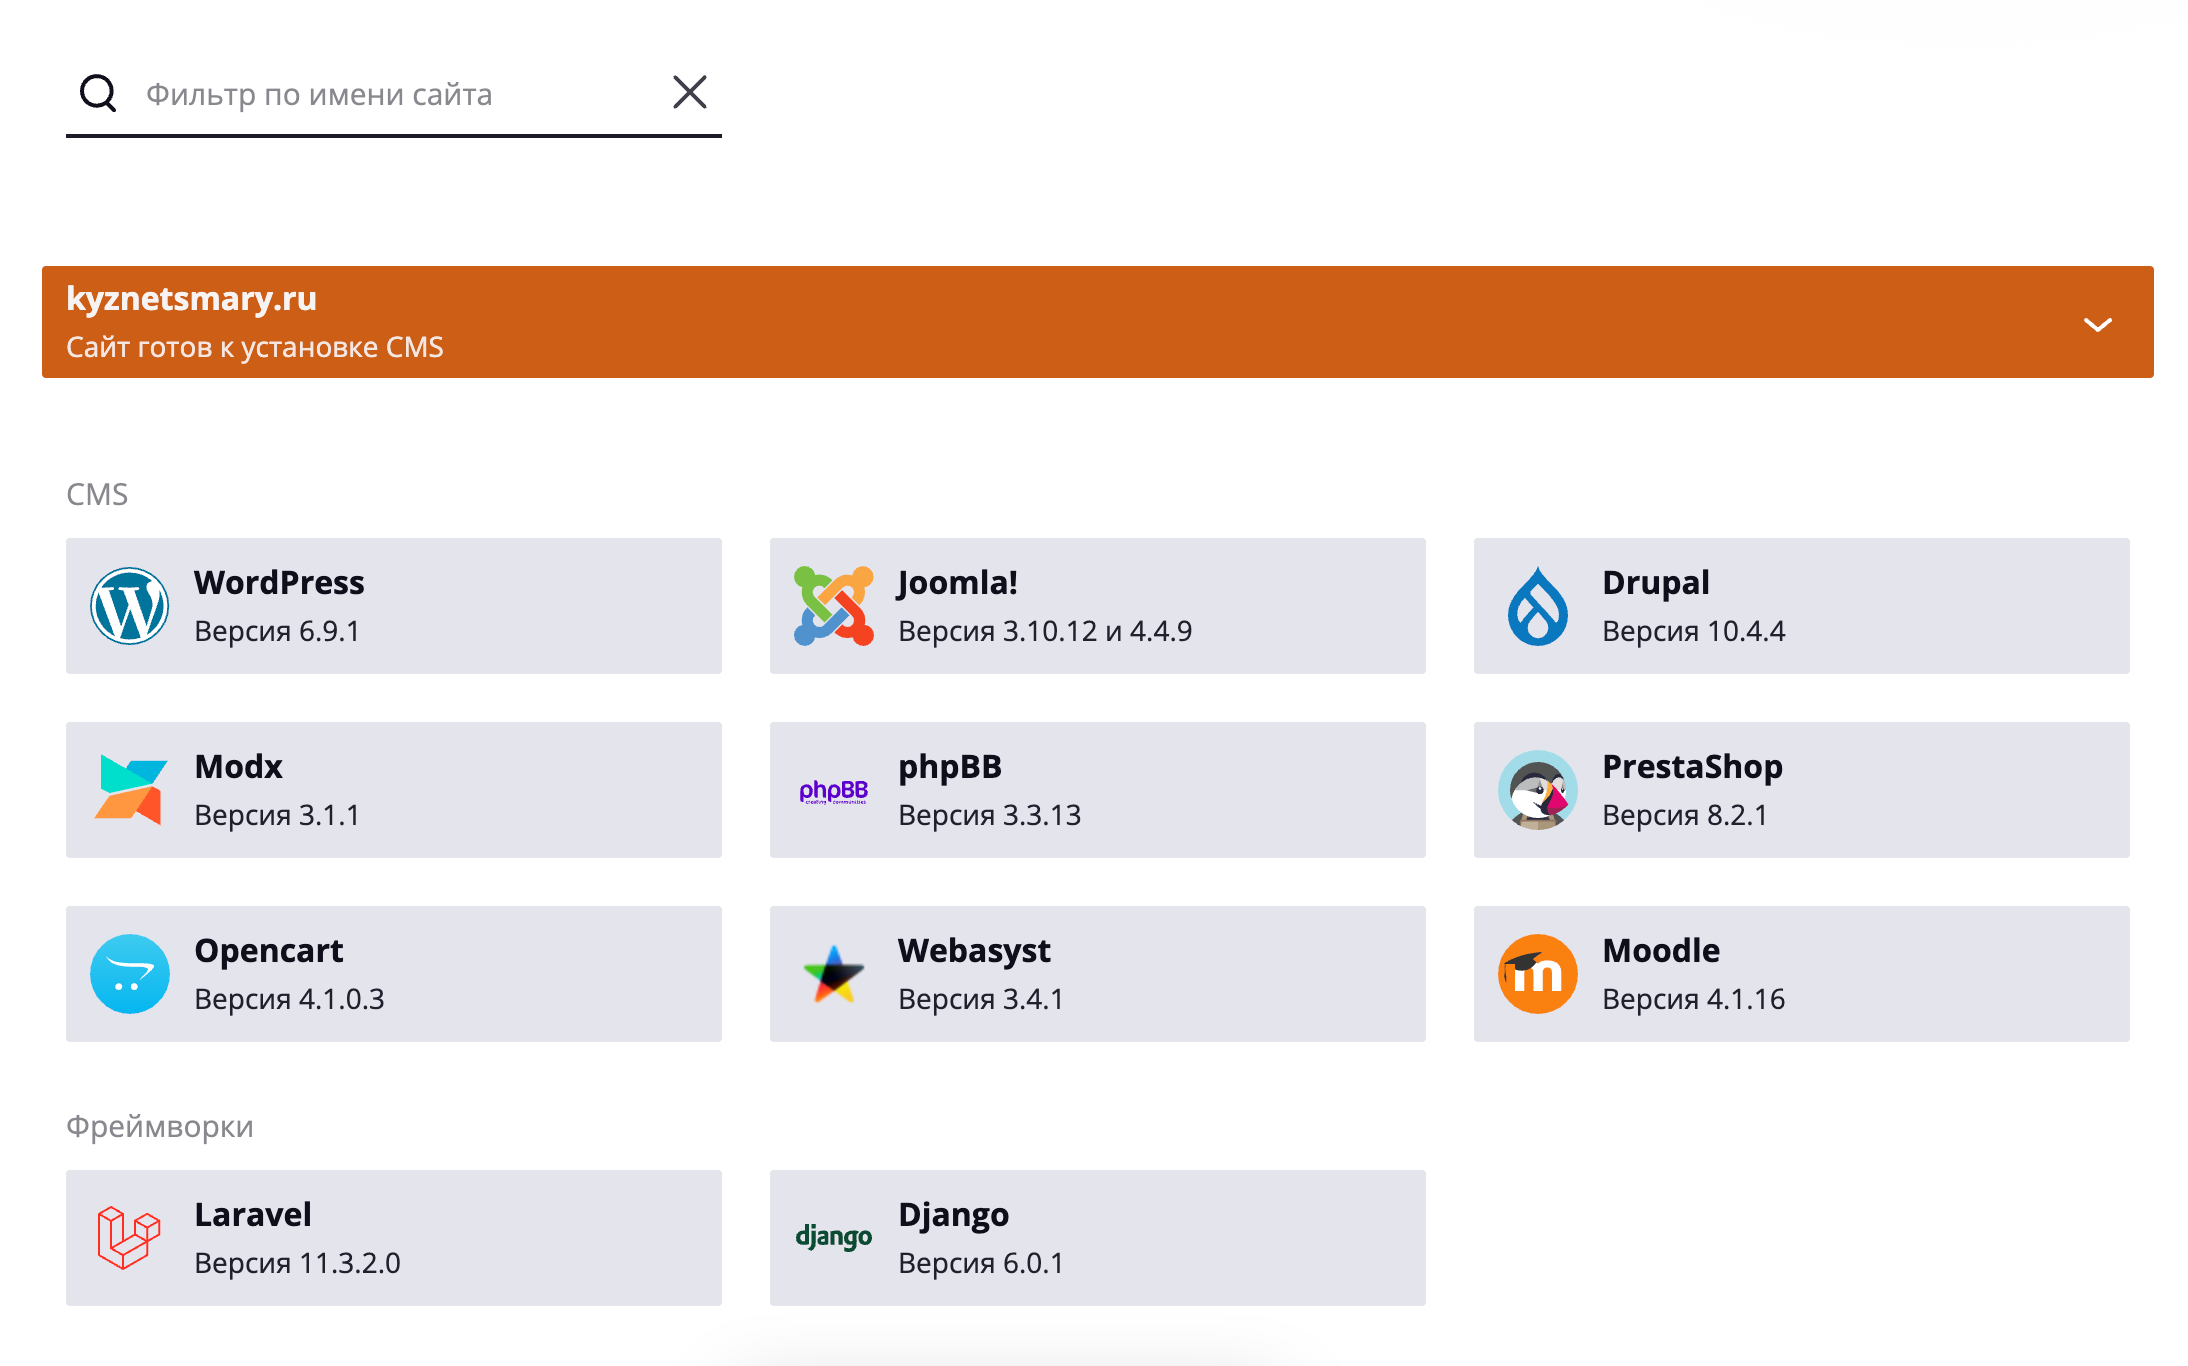2188x1366 pixels.
Task: Pick Modx version 3.1.1 card
Action: (x=394, y=790)
